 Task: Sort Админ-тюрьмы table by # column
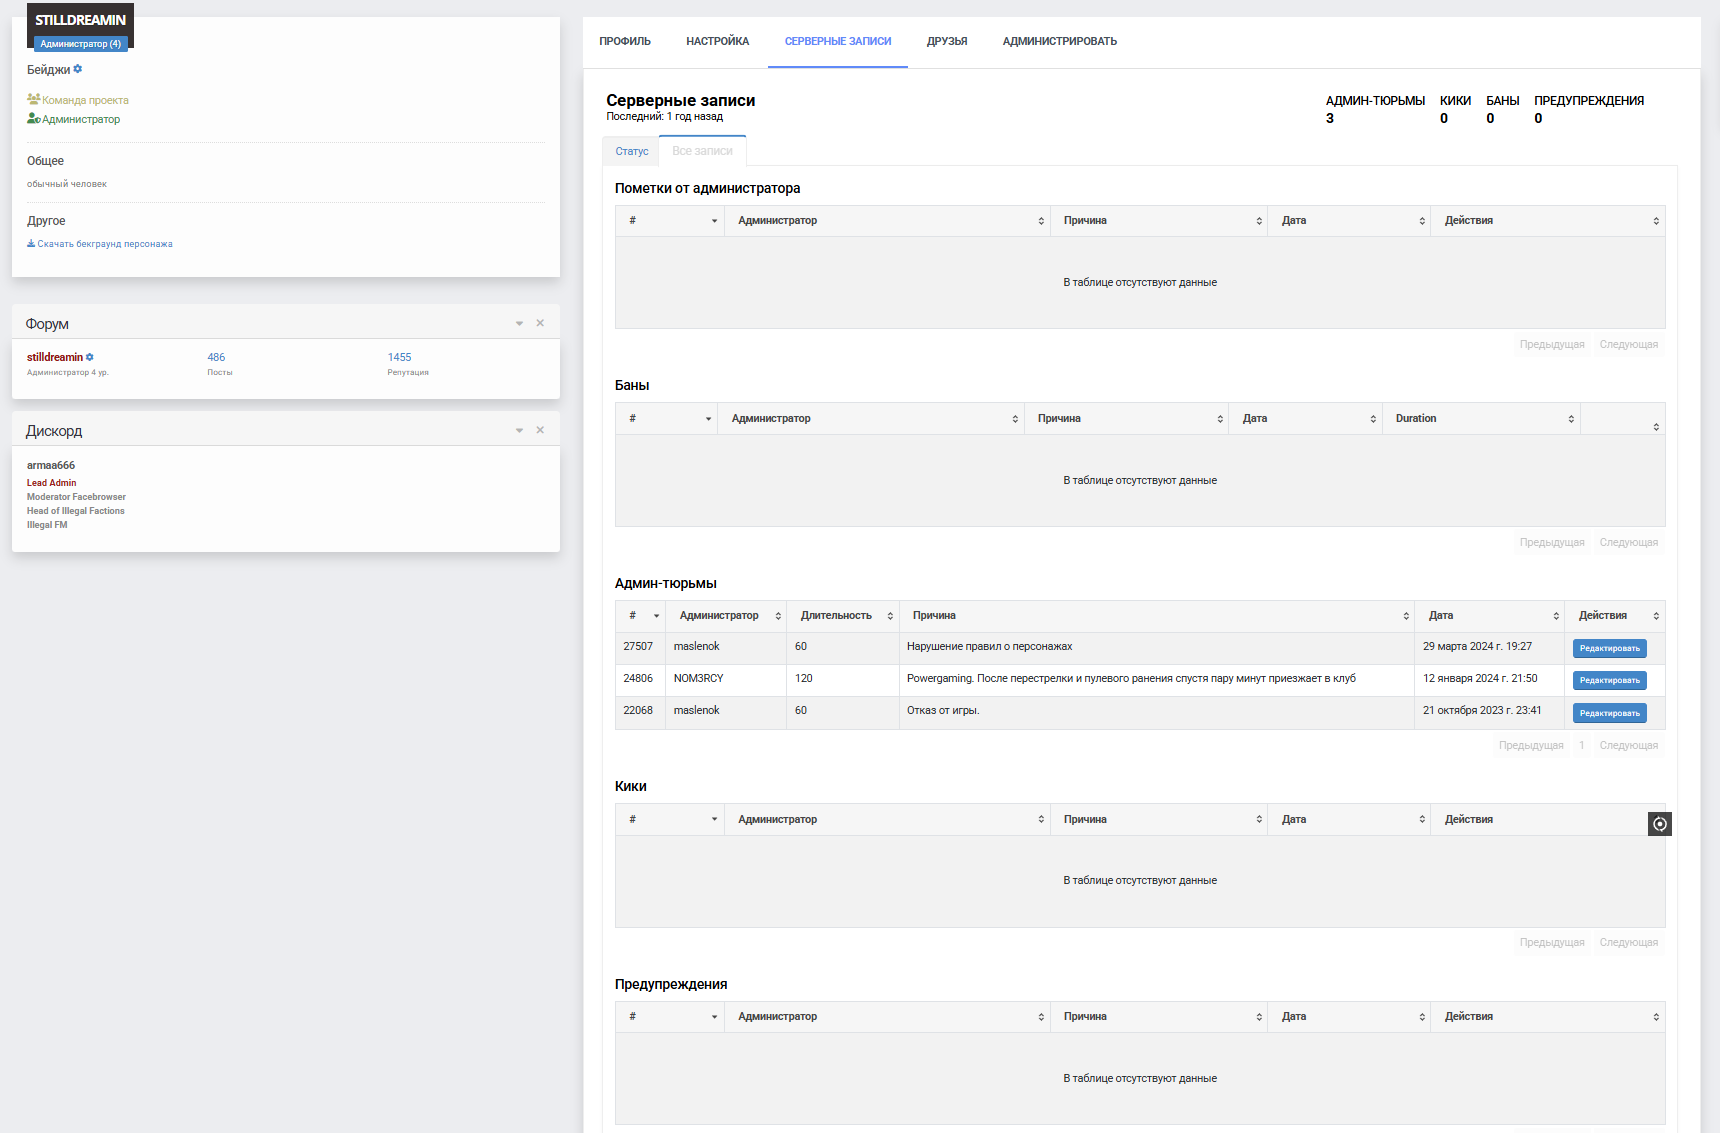[641, 616]
